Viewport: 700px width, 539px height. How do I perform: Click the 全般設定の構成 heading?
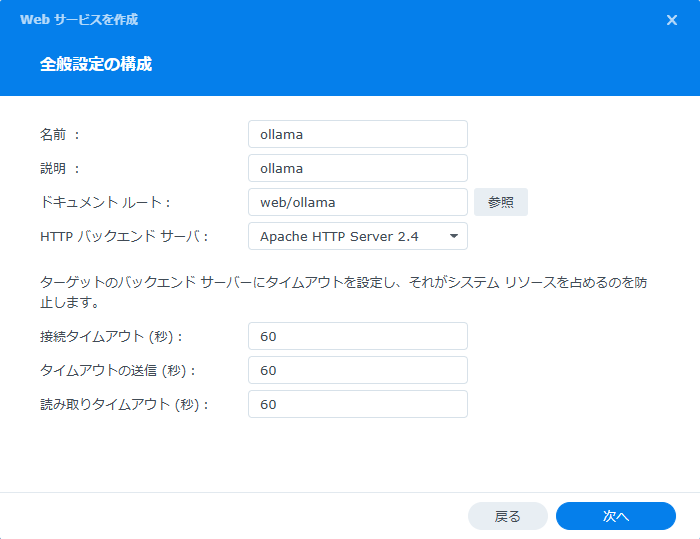point(96,64)
